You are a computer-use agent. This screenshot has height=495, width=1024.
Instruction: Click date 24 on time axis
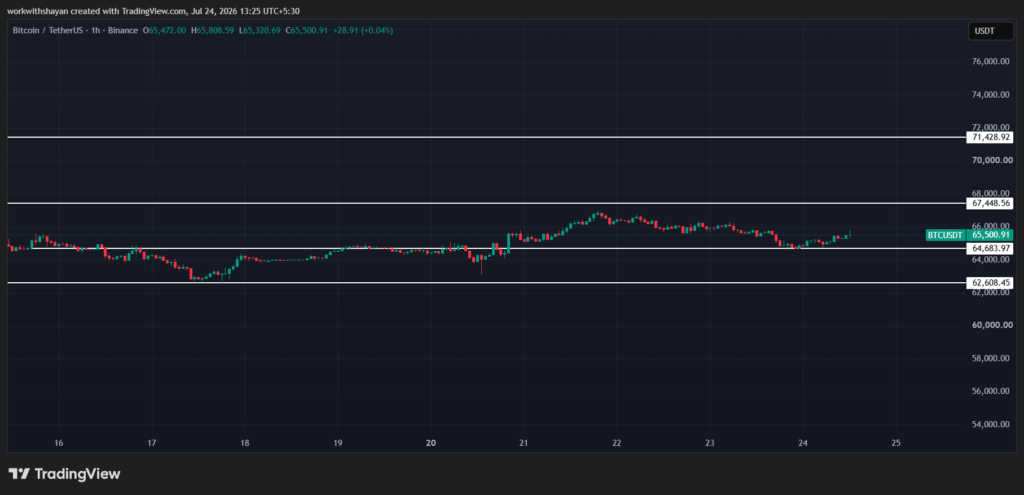(x=803, y=443)
